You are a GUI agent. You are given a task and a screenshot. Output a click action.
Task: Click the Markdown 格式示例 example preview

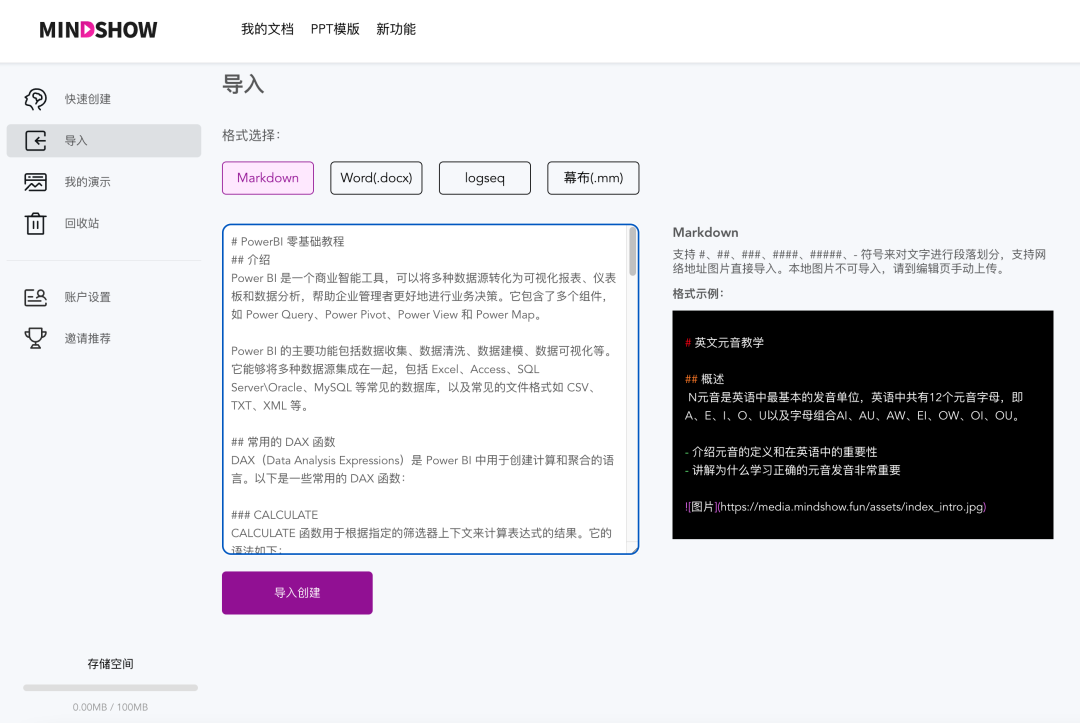pyautogui.click(x=862, y=424)
